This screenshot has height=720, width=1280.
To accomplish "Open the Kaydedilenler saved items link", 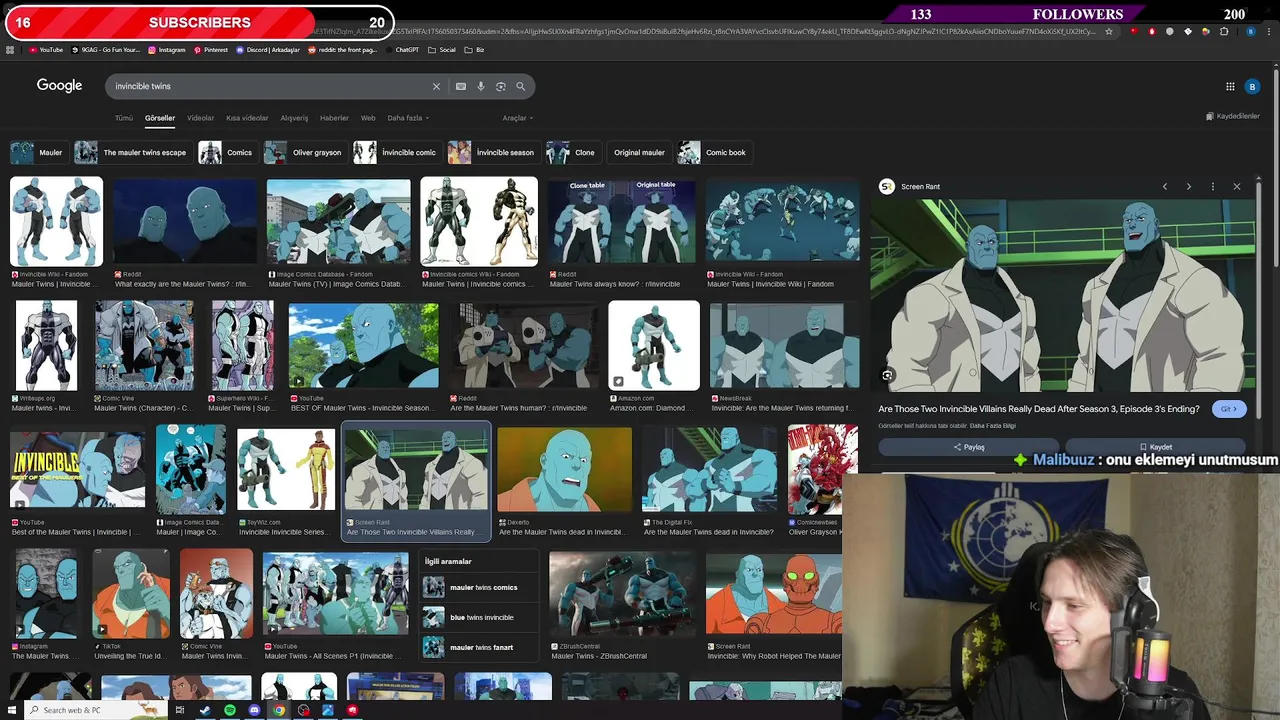I will (x=1232, y=116).
